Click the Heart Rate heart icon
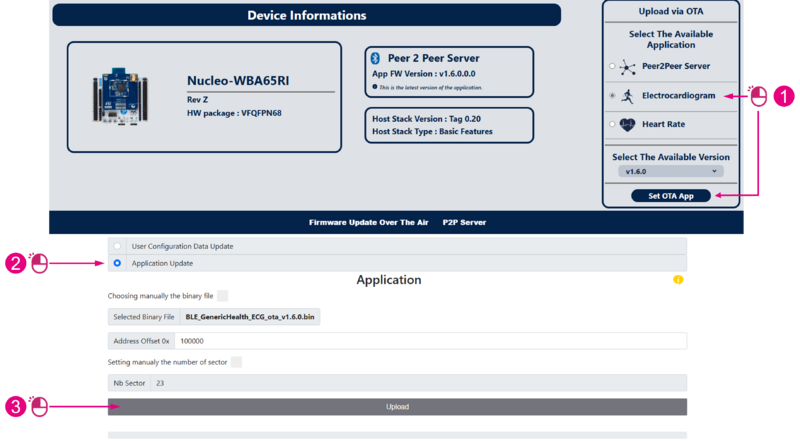This screenshot has height=441, width=800. pyautogui.click(x=627, y=125)
